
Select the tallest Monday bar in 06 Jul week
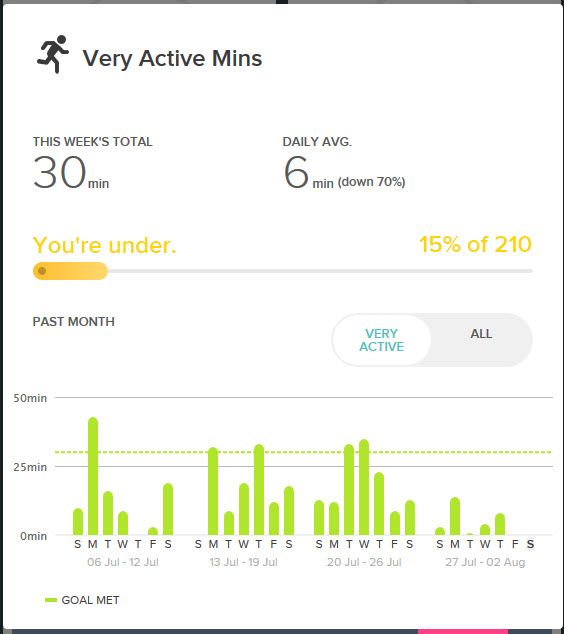click(93, 476)
